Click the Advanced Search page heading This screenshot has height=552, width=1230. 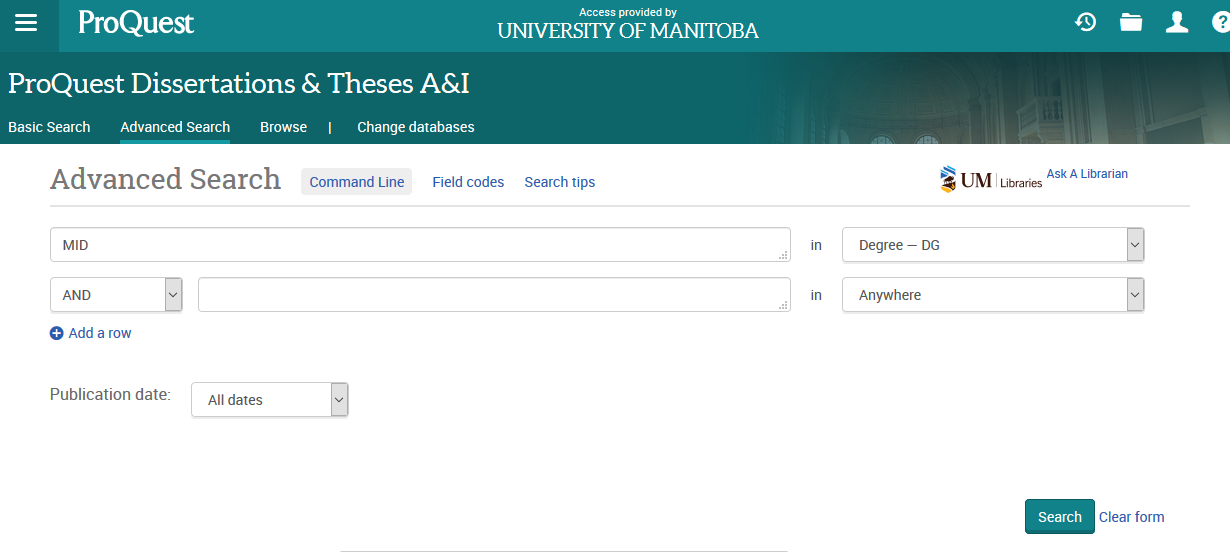166,179
